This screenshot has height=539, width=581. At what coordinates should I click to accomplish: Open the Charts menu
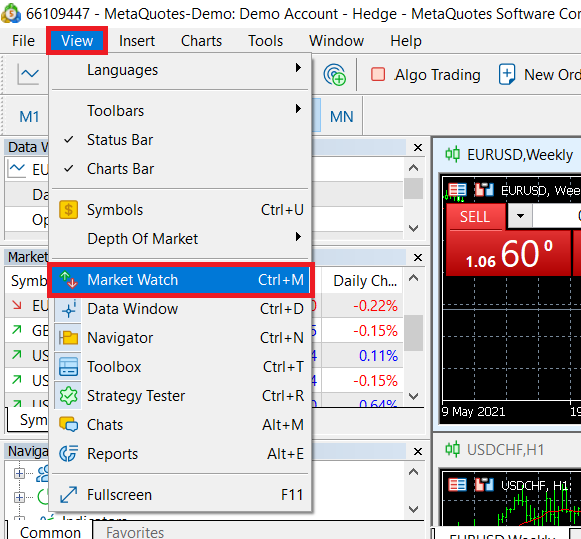[201, 41]
